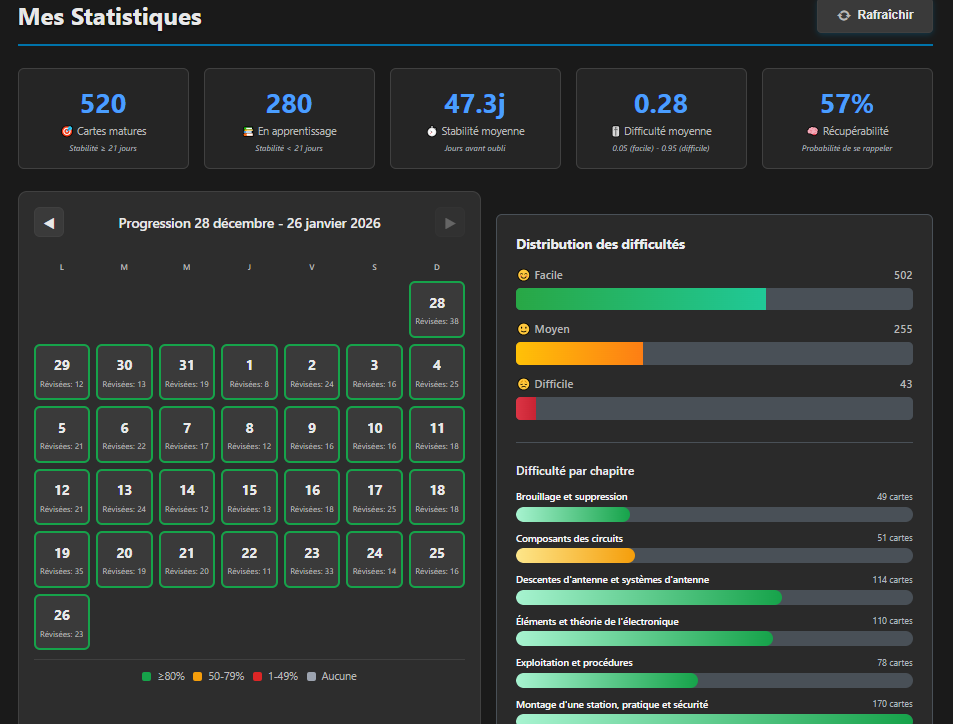
Task: Click the 280 En apprentissage value
Action: pos(289,104)
